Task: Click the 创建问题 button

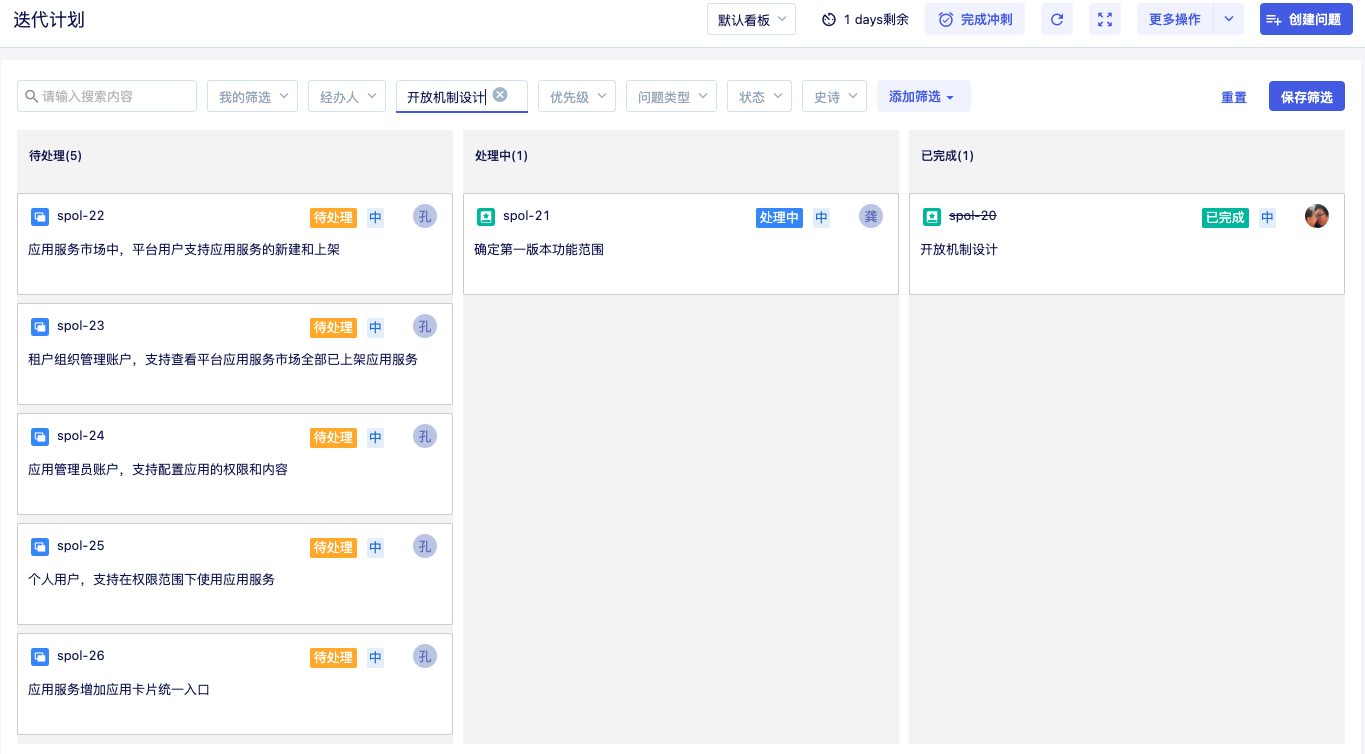Action: point(1306,19)
